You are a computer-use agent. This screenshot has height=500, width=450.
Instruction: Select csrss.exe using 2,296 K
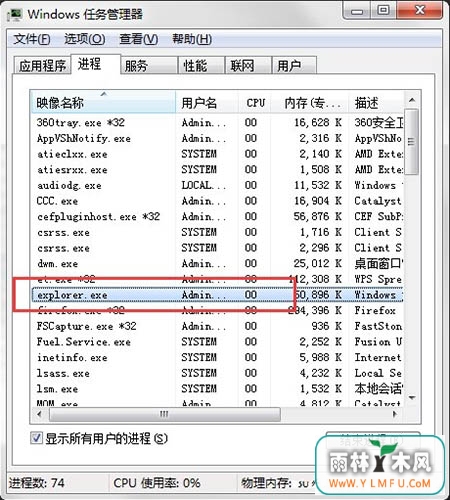(x=217, y=248)
